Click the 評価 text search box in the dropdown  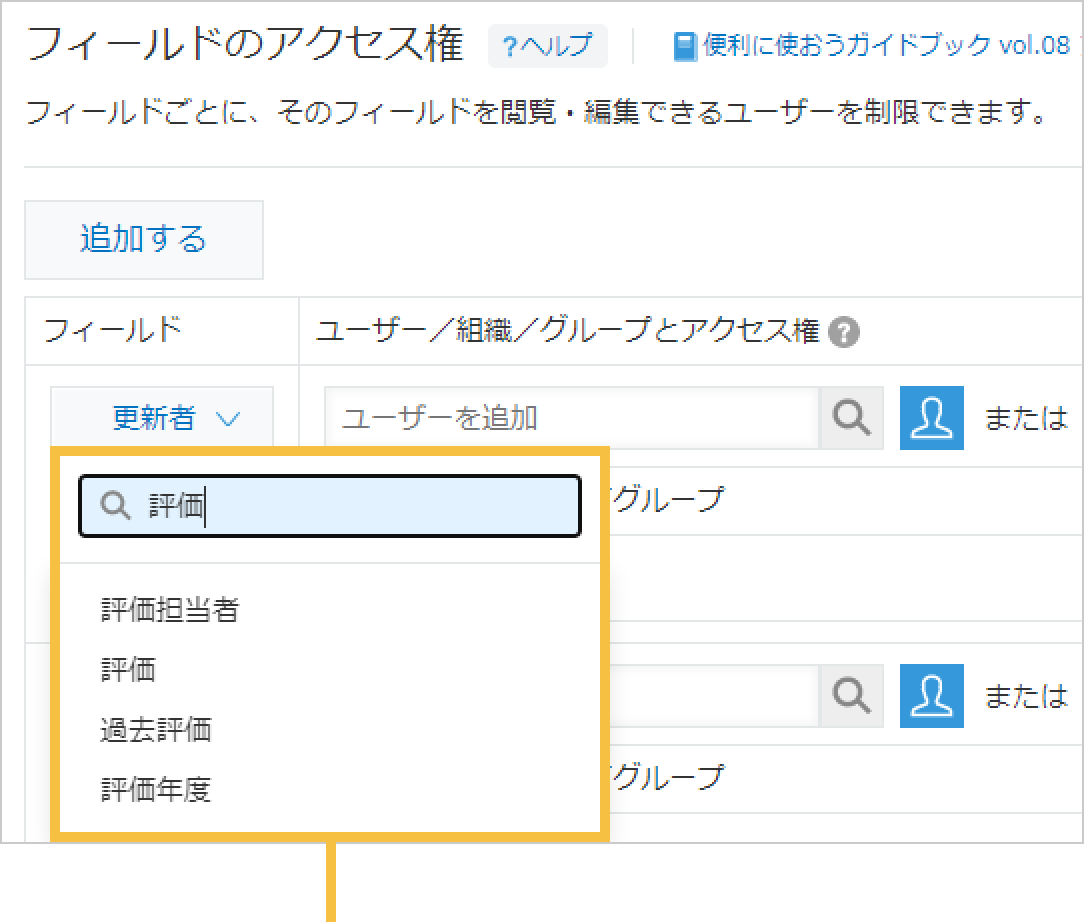(x=330, y=506)
